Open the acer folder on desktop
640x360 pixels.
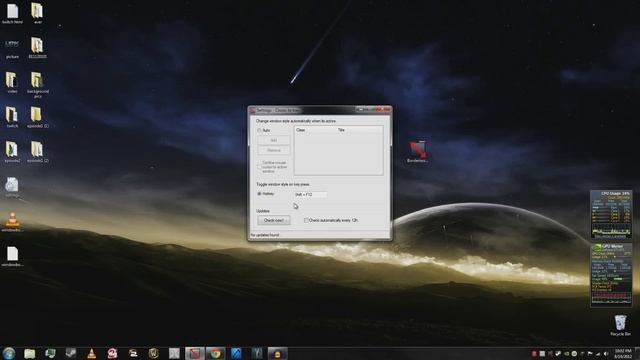[x=38, y=13]
